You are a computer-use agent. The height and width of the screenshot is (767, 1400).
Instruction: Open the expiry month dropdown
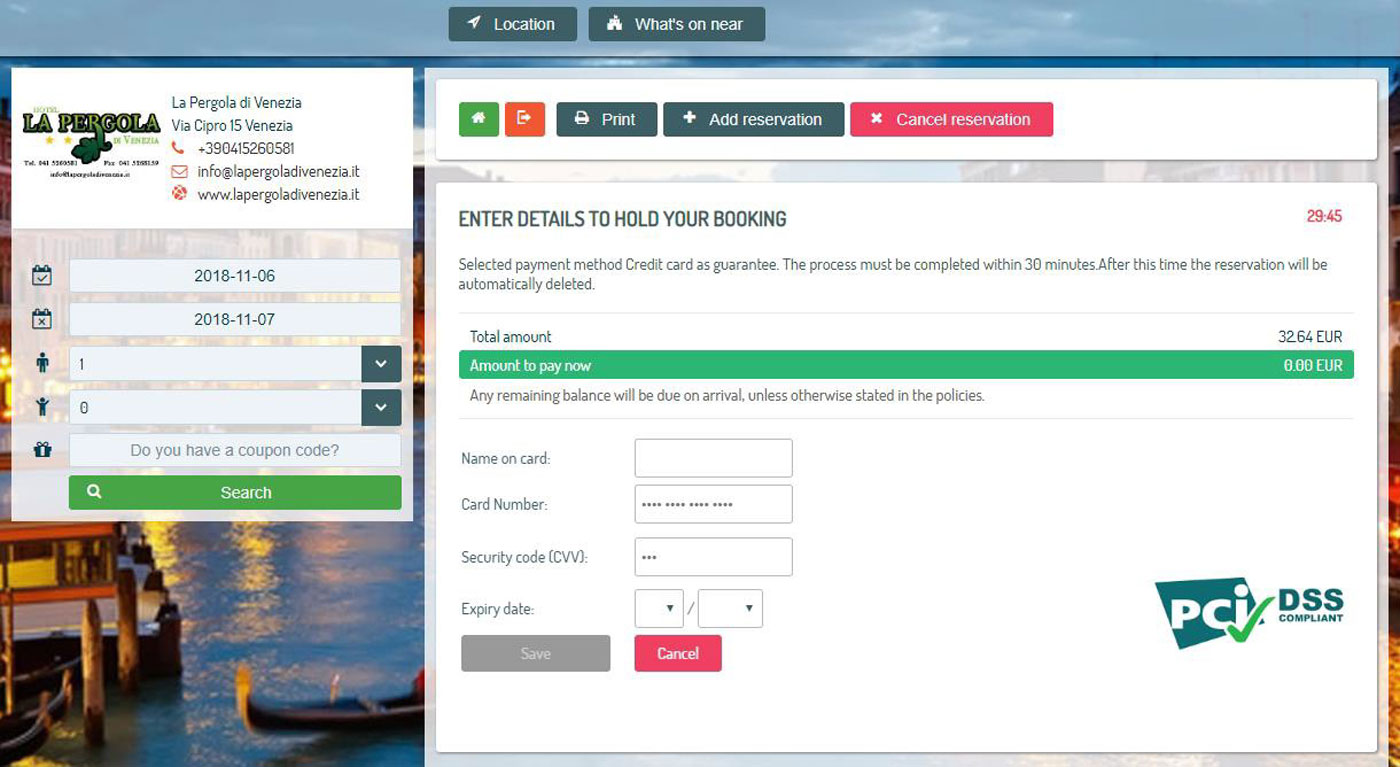pos(659,609)
